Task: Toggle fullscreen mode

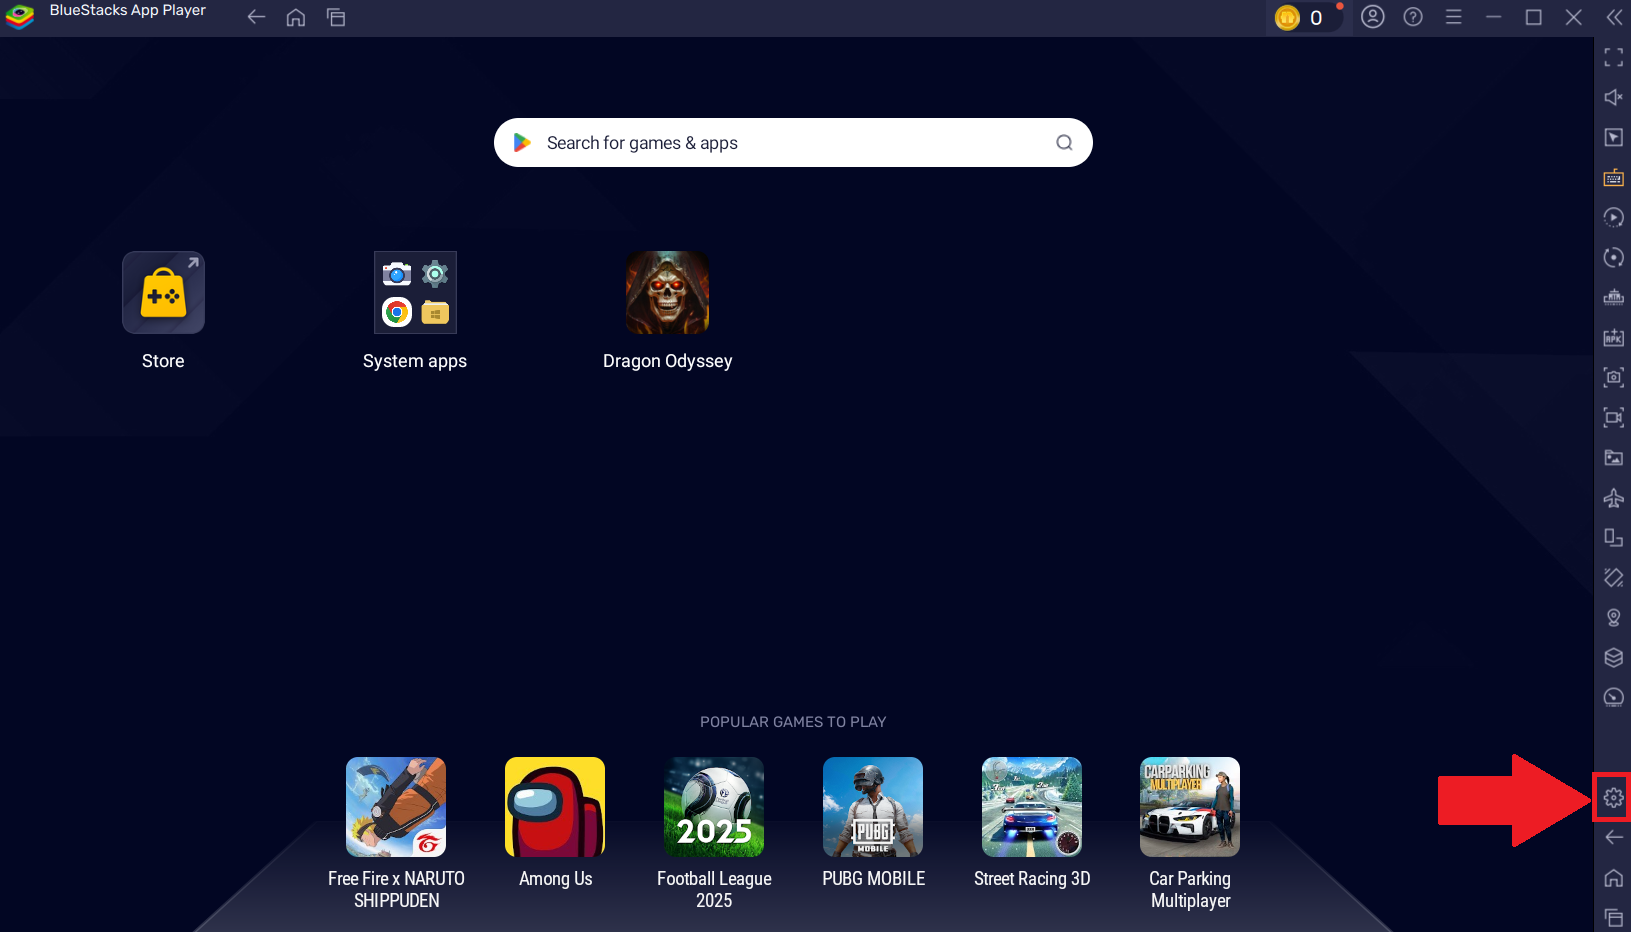Action: pyautogui.click(x=1613, y=57)
